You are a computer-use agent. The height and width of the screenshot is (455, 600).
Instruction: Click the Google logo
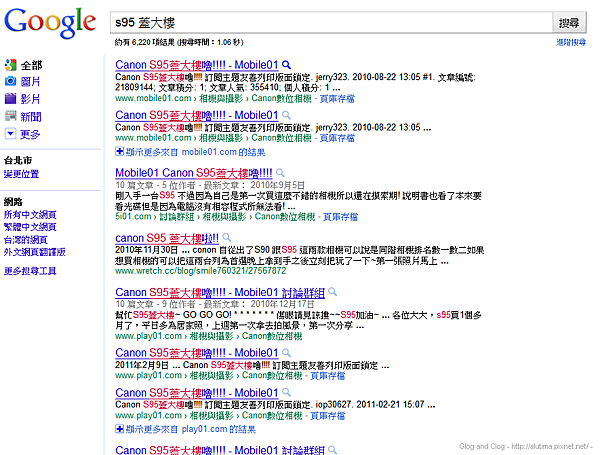[50, 23]
